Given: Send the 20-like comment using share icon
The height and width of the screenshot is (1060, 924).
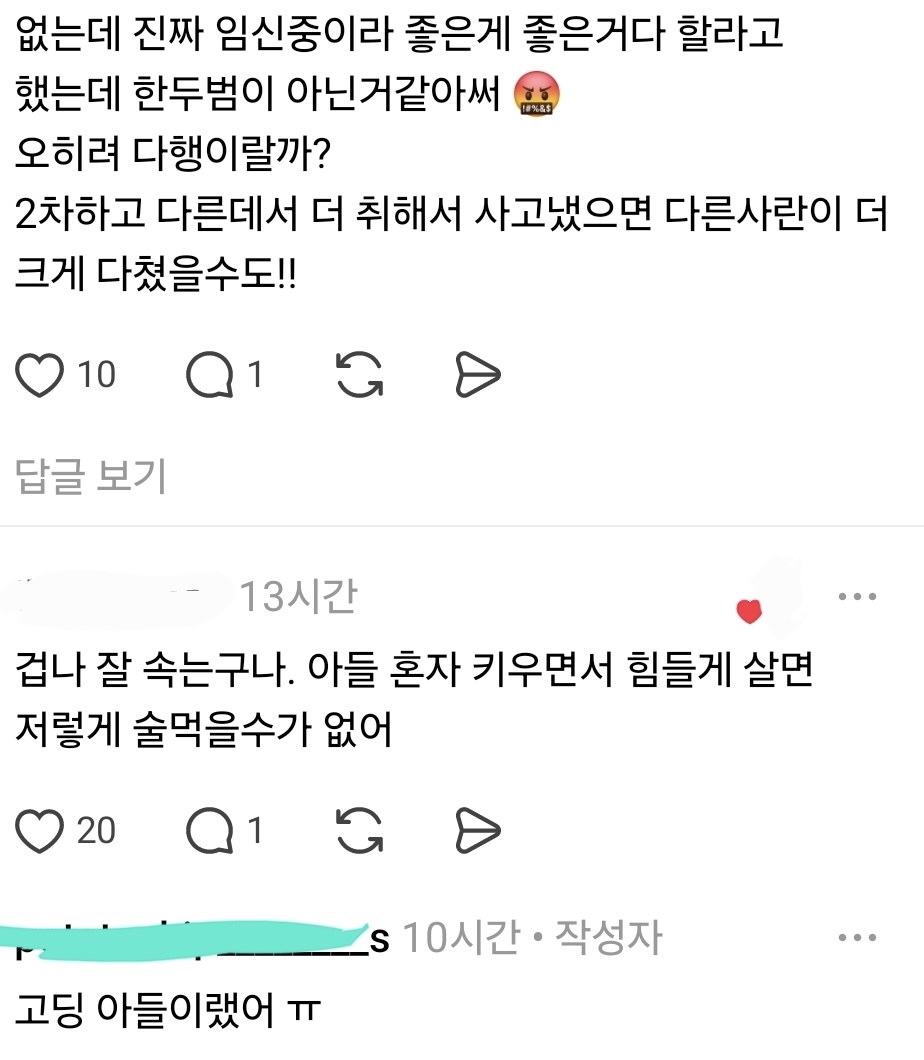Looking at the screenshot, I should coord(477,830).
